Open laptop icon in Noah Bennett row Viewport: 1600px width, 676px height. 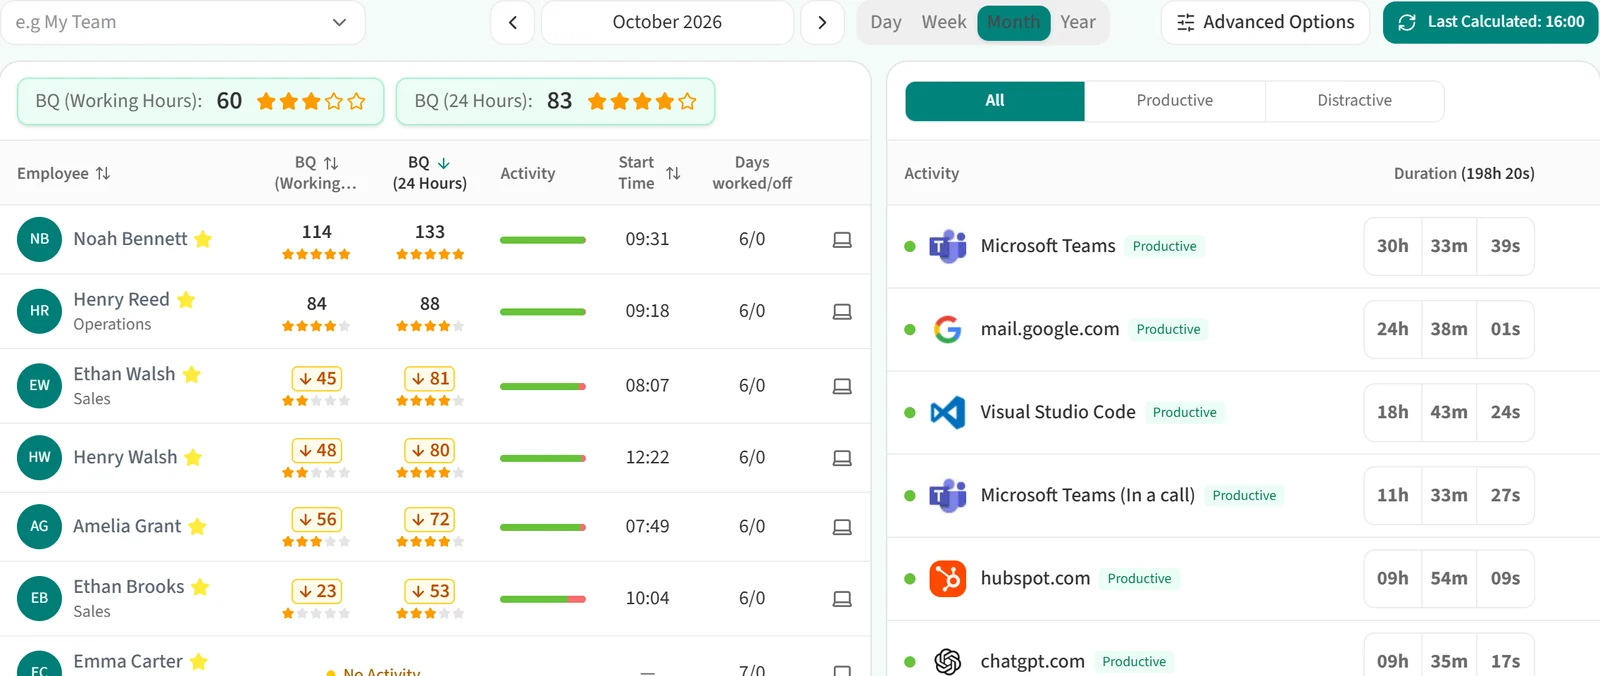coord(842,240)
